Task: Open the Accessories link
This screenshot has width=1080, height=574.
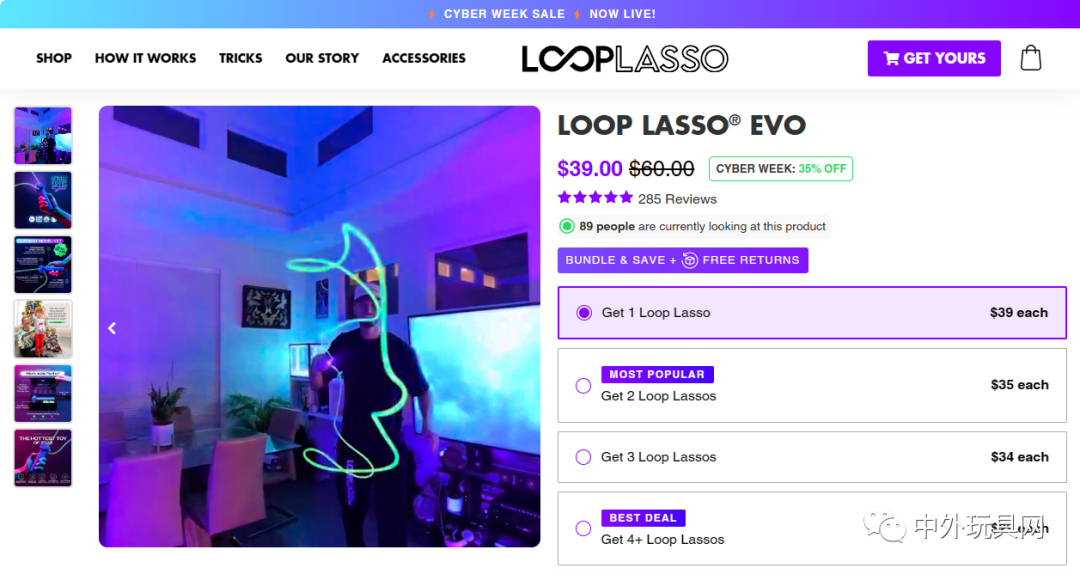Action: click(424, 59)
